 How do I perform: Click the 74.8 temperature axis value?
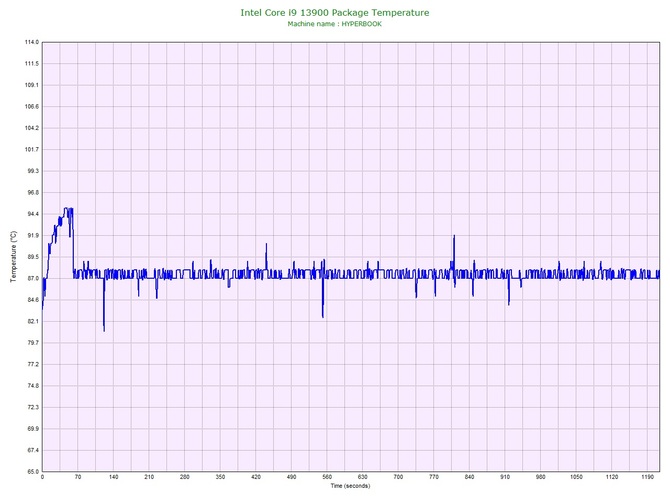tap(32, 386)
